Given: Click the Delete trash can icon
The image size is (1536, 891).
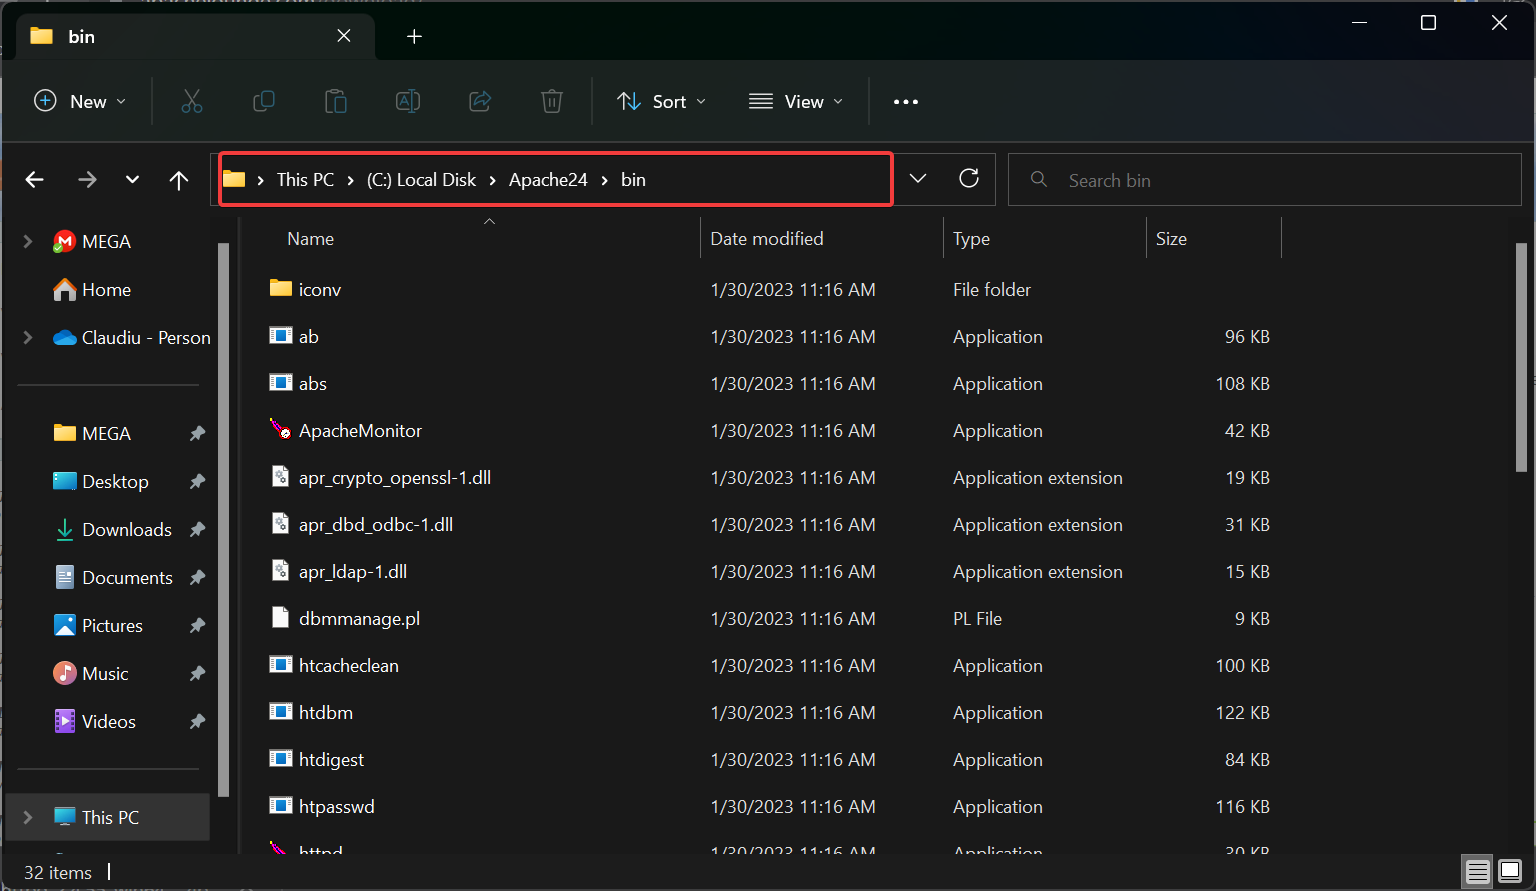Looking at the screenshot, I should click(x=552, y=101).
